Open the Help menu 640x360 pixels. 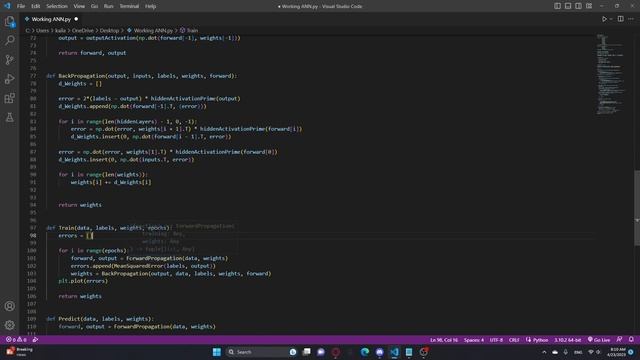(x=151, y=6)
